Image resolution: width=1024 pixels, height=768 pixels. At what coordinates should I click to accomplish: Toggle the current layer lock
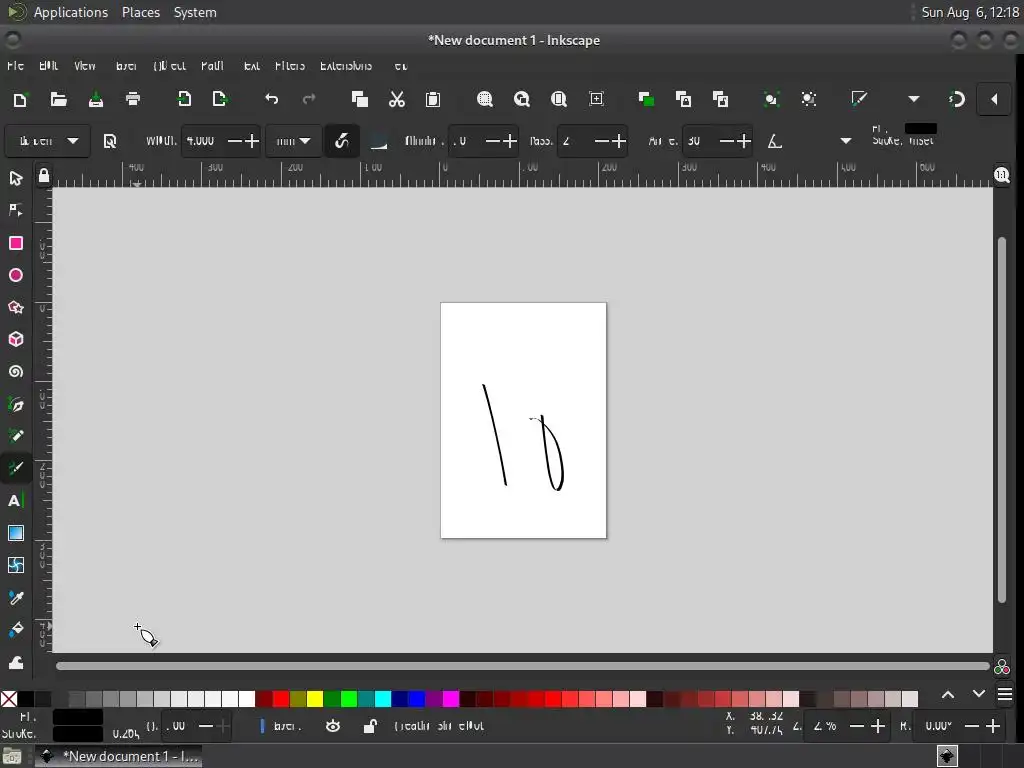pos(370,726)
